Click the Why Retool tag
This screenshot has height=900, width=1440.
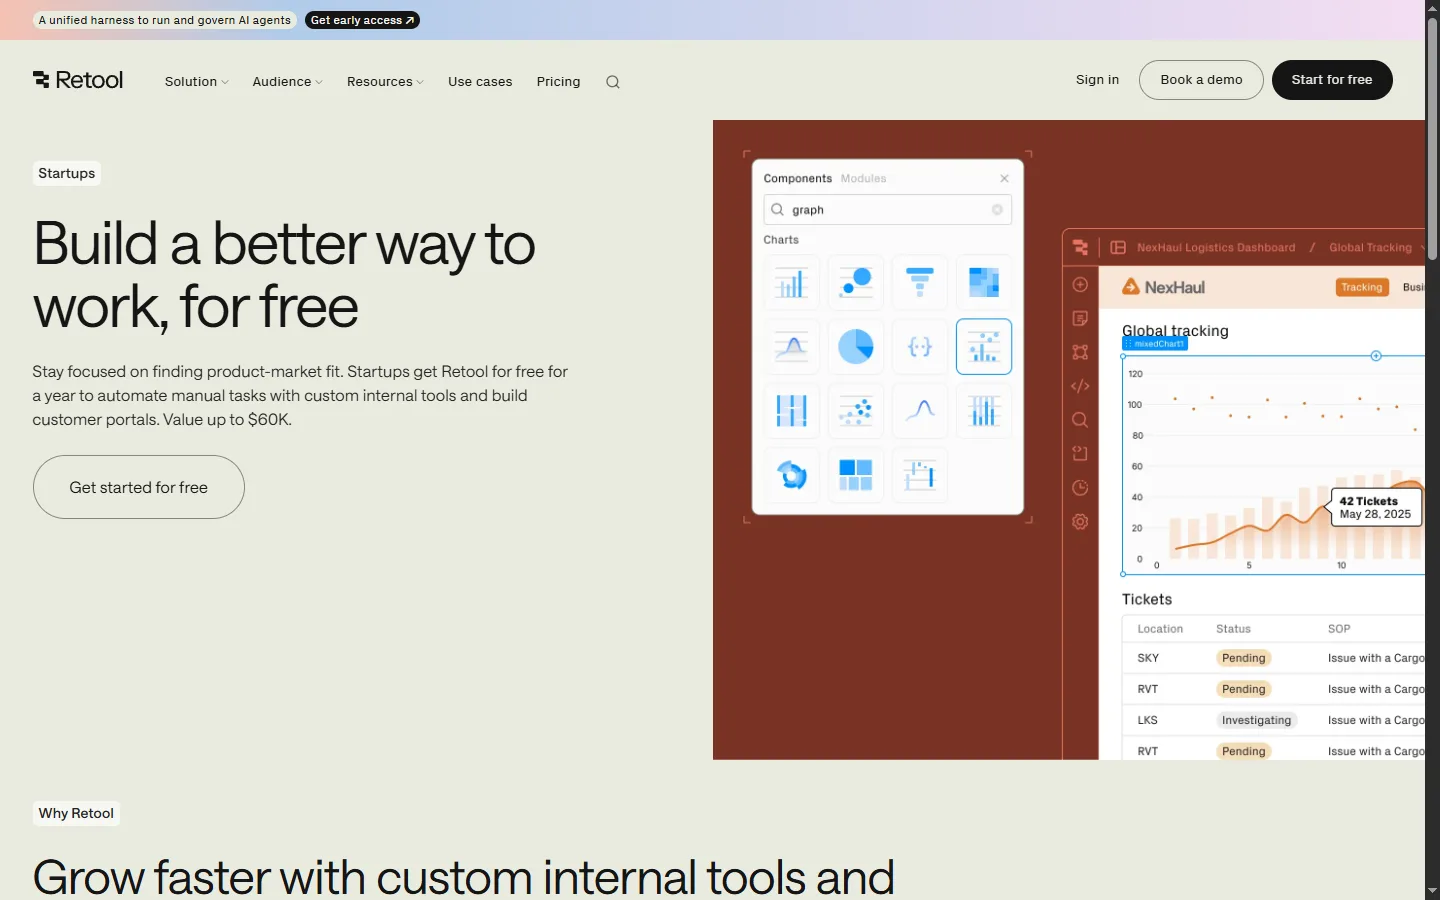[76, 813]
